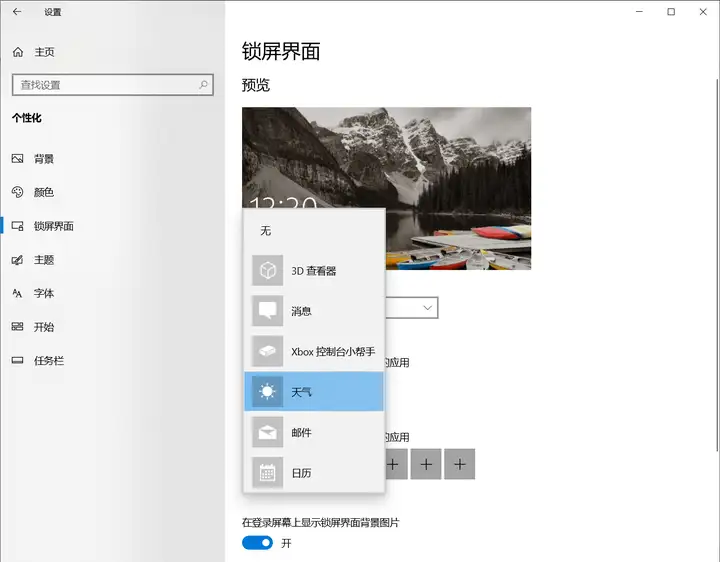Click the 个性化 section heading

click(x=27, y=118)
